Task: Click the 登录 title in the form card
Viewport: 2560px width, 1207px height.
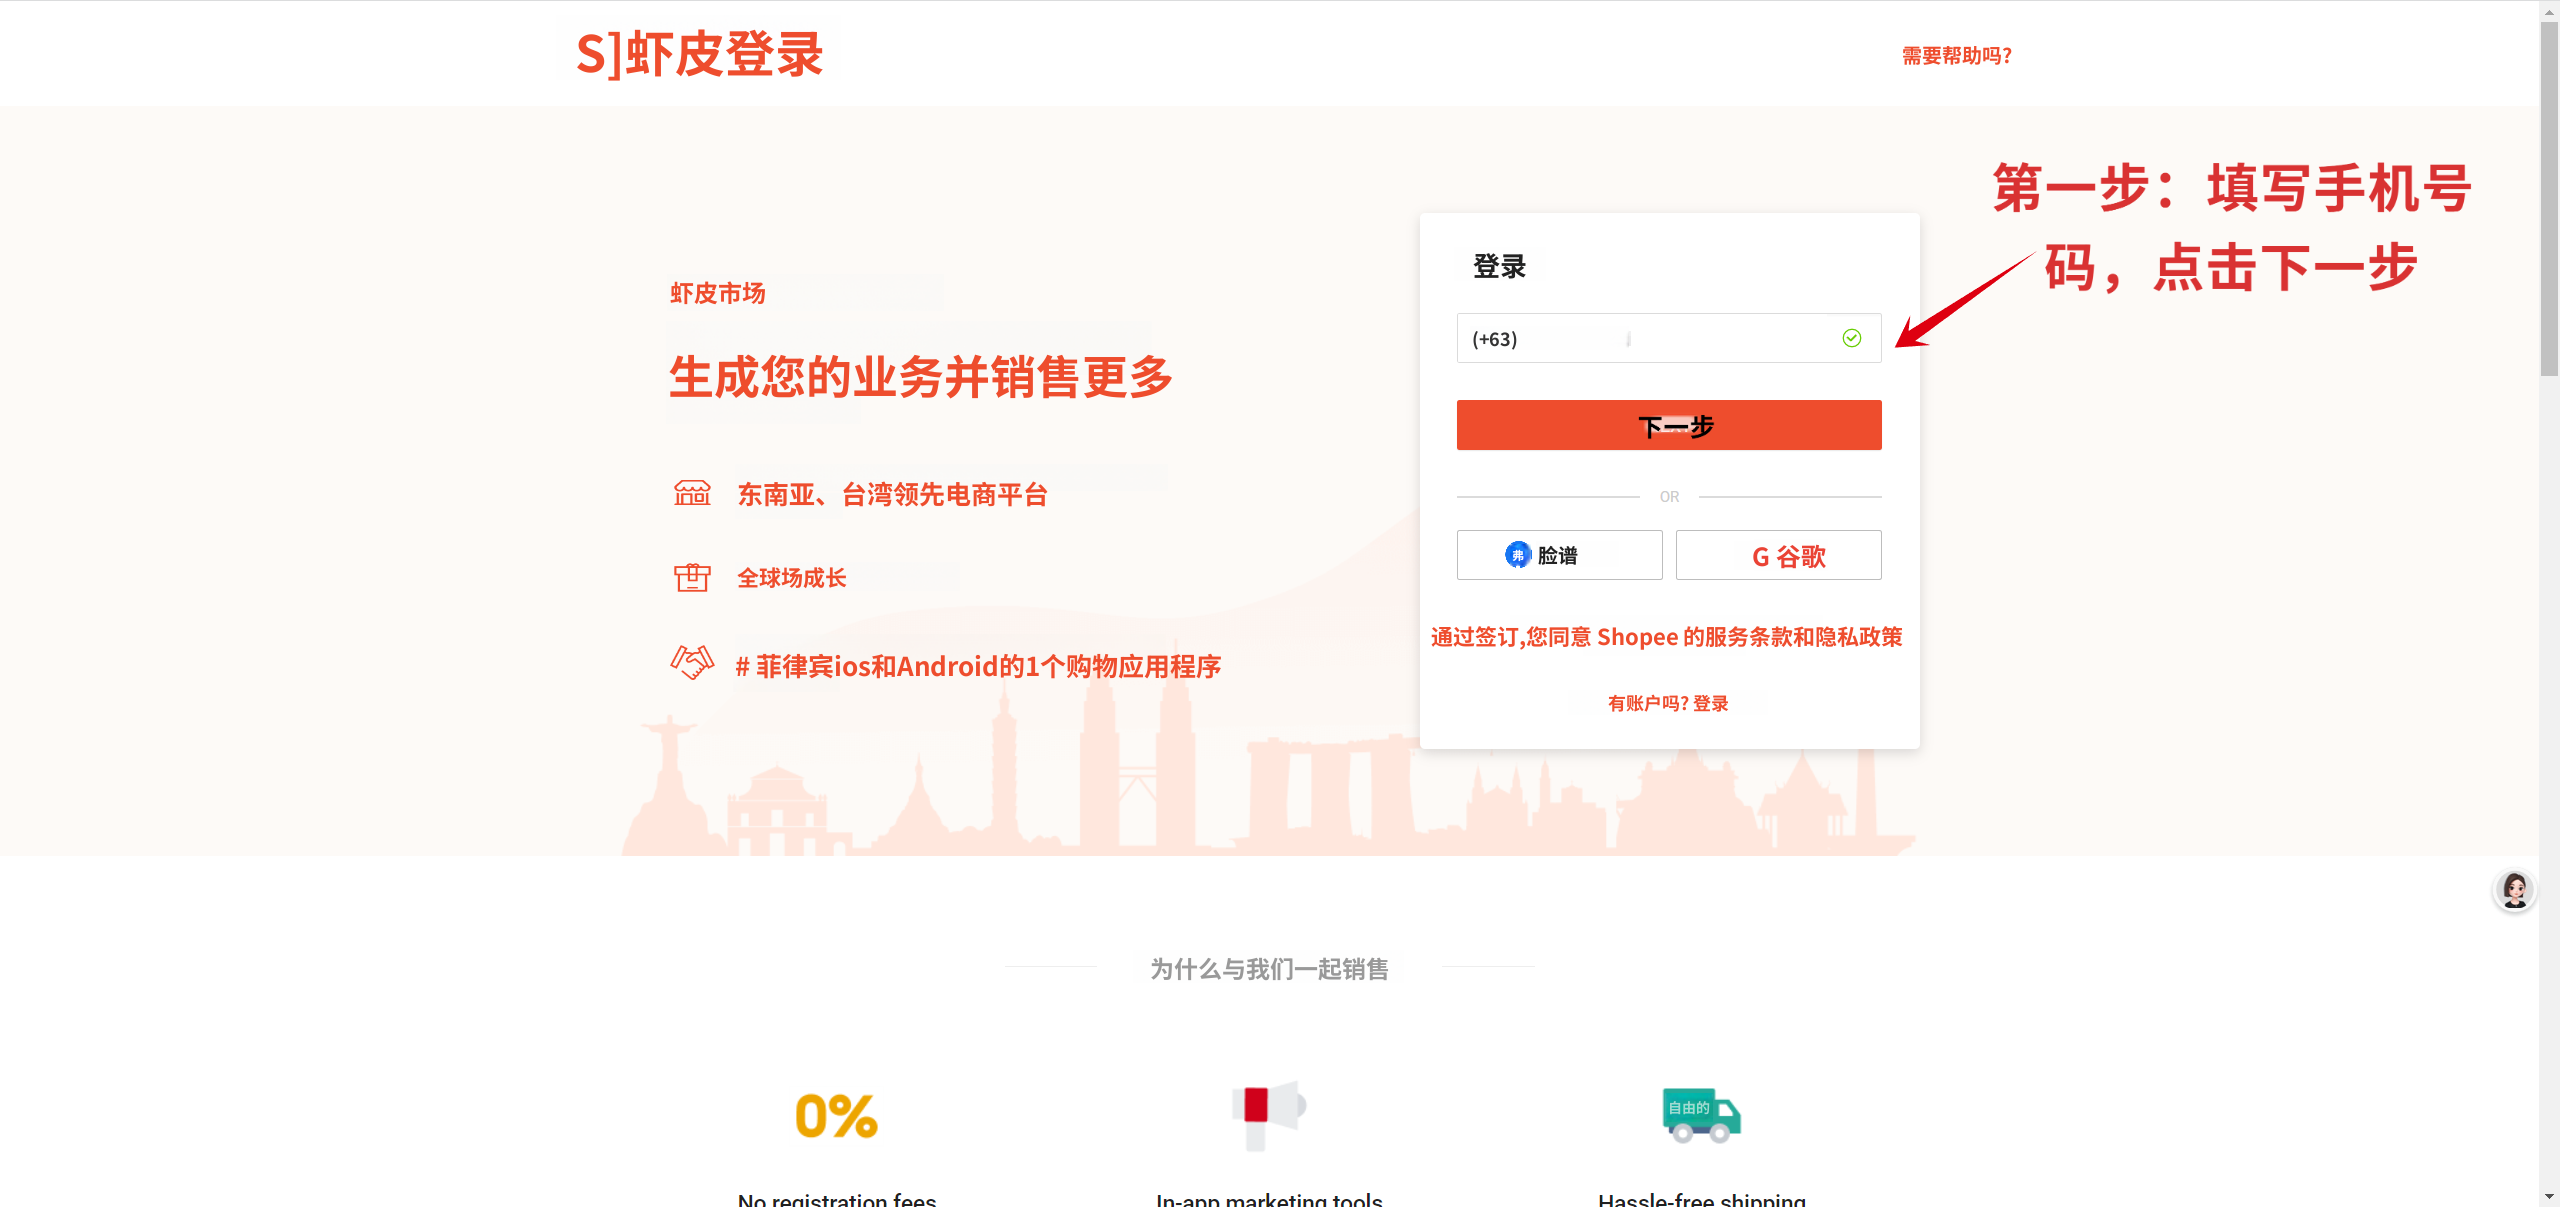Action: click(x=1499, y=266)
